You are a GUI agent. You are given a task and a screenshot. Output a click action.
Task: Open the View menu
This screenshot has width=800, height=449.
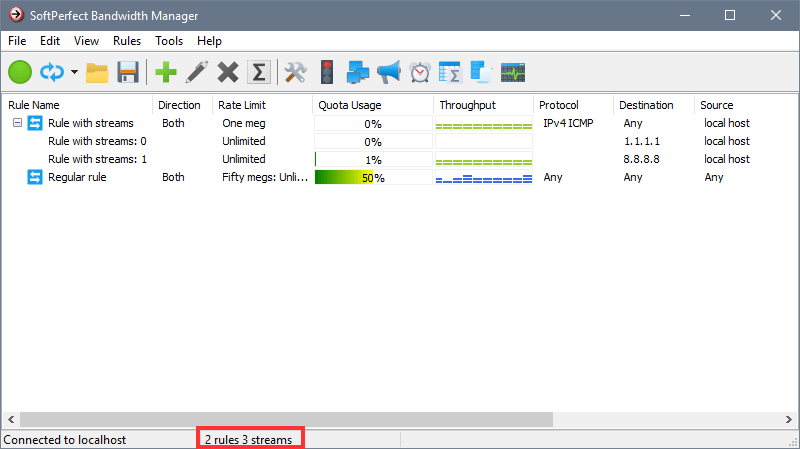(x=86, y=41)
